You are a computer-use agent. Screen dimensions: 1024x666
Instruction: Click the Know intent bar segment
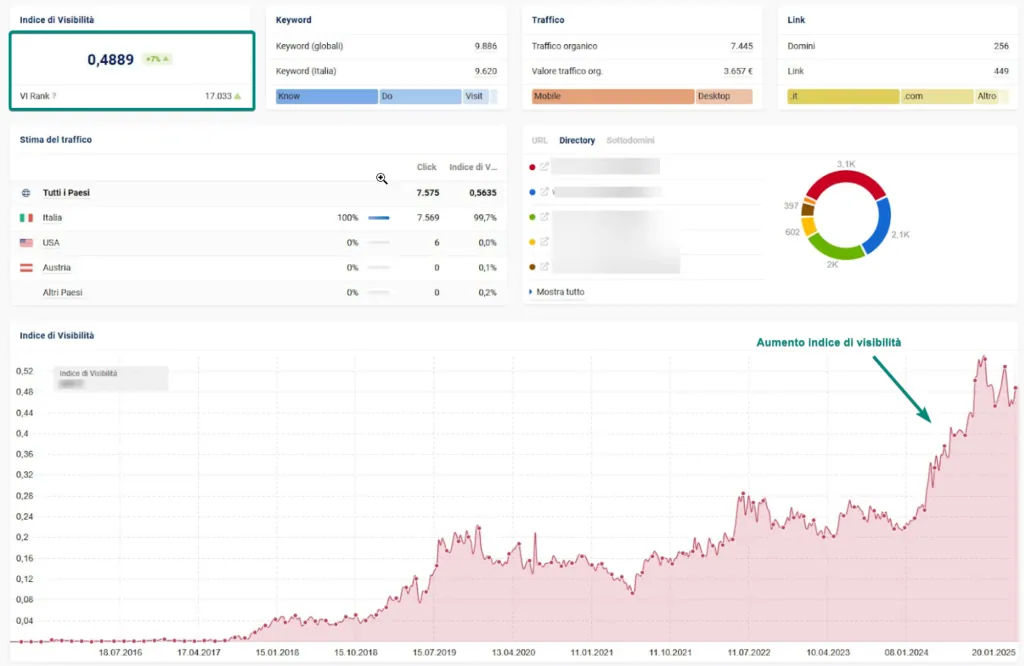pos(327,96)
